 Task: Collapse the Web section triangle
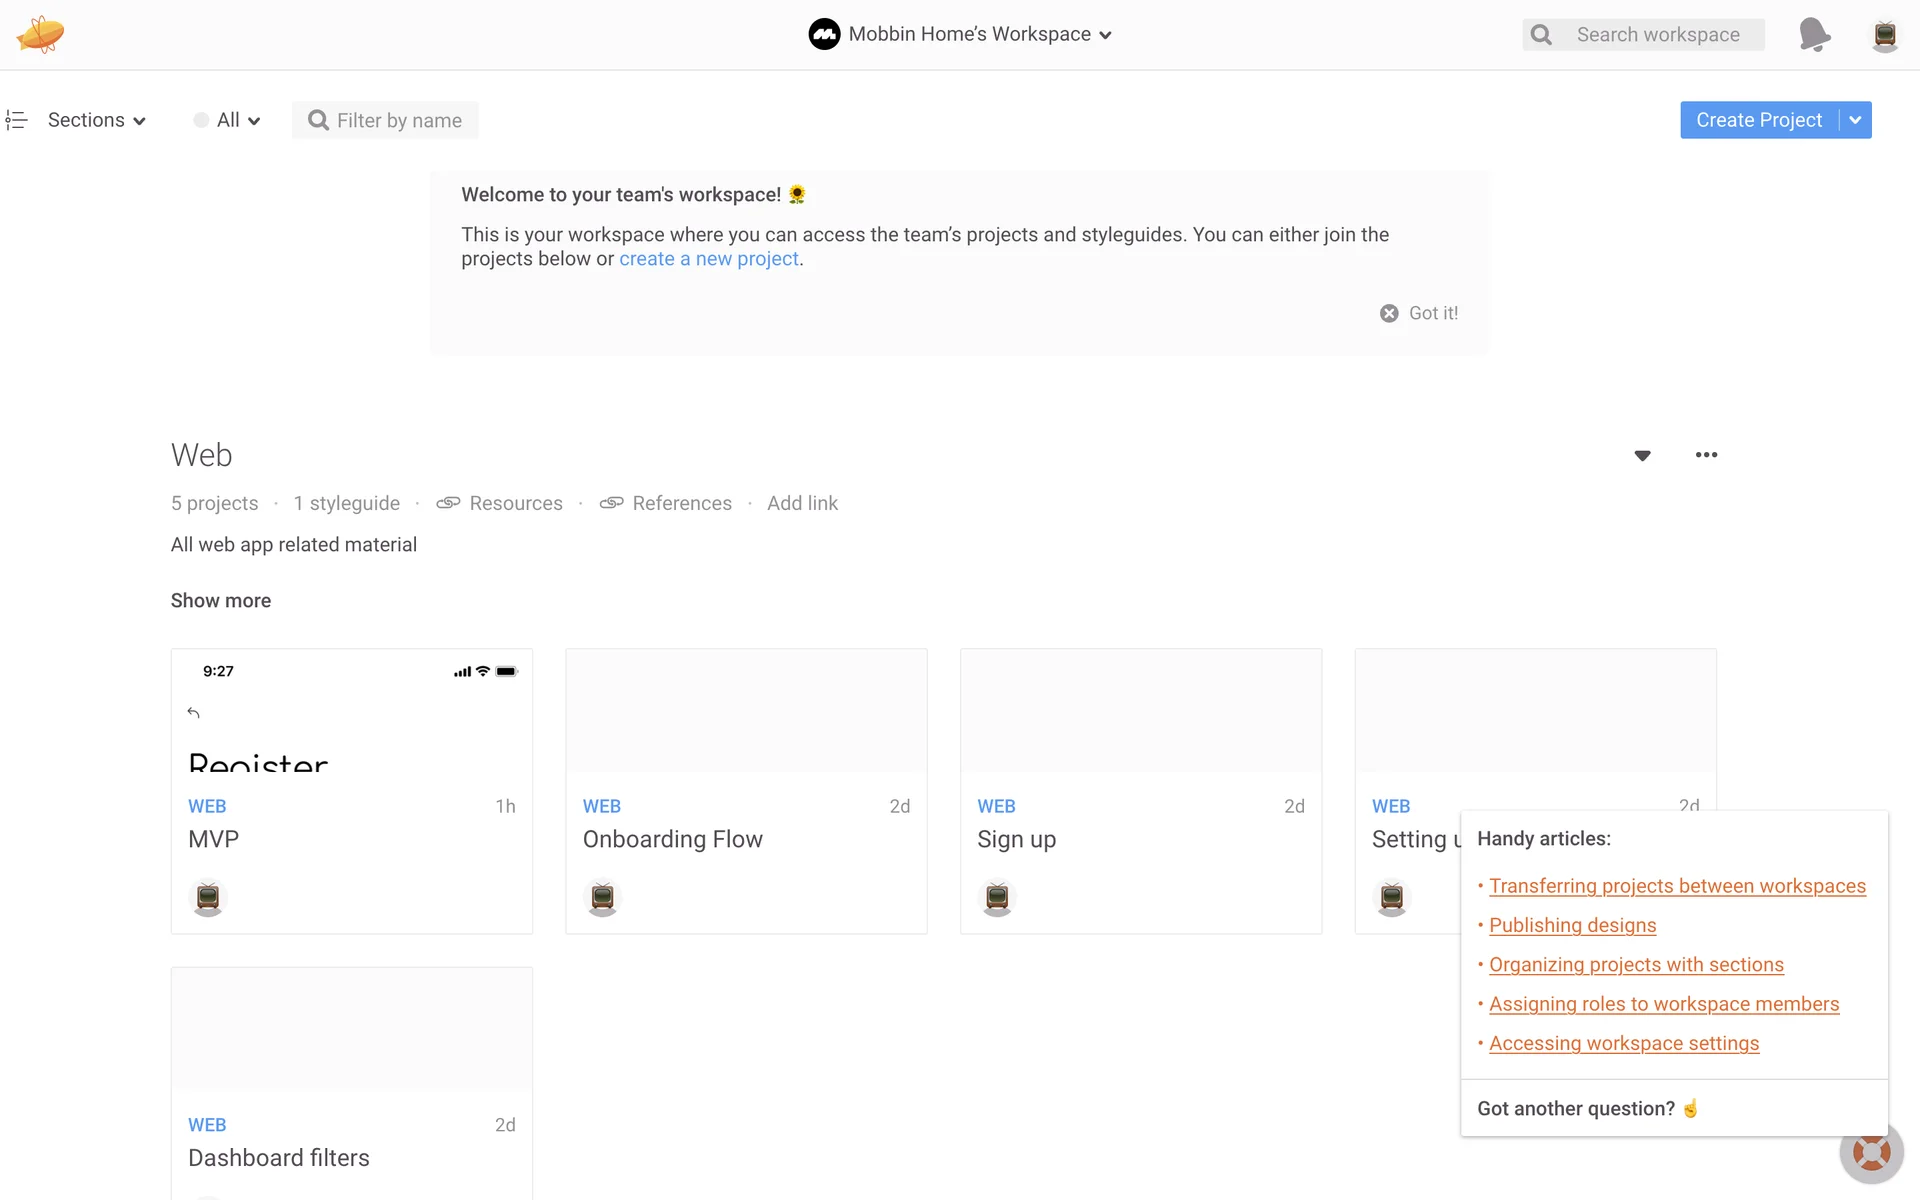click(x=1642, y=456)
